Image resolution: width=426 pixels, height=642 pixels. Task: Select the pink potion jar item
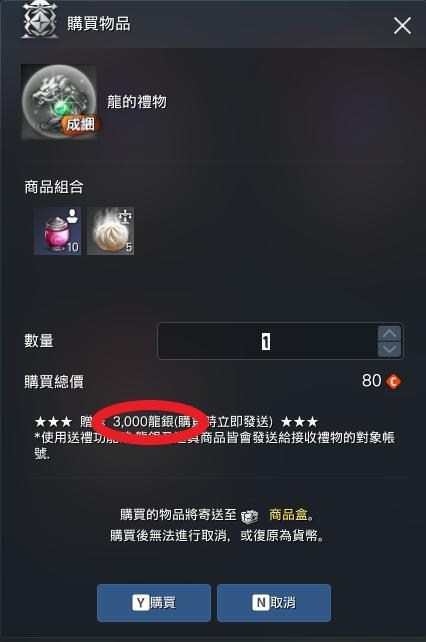[x=57, y=231]
